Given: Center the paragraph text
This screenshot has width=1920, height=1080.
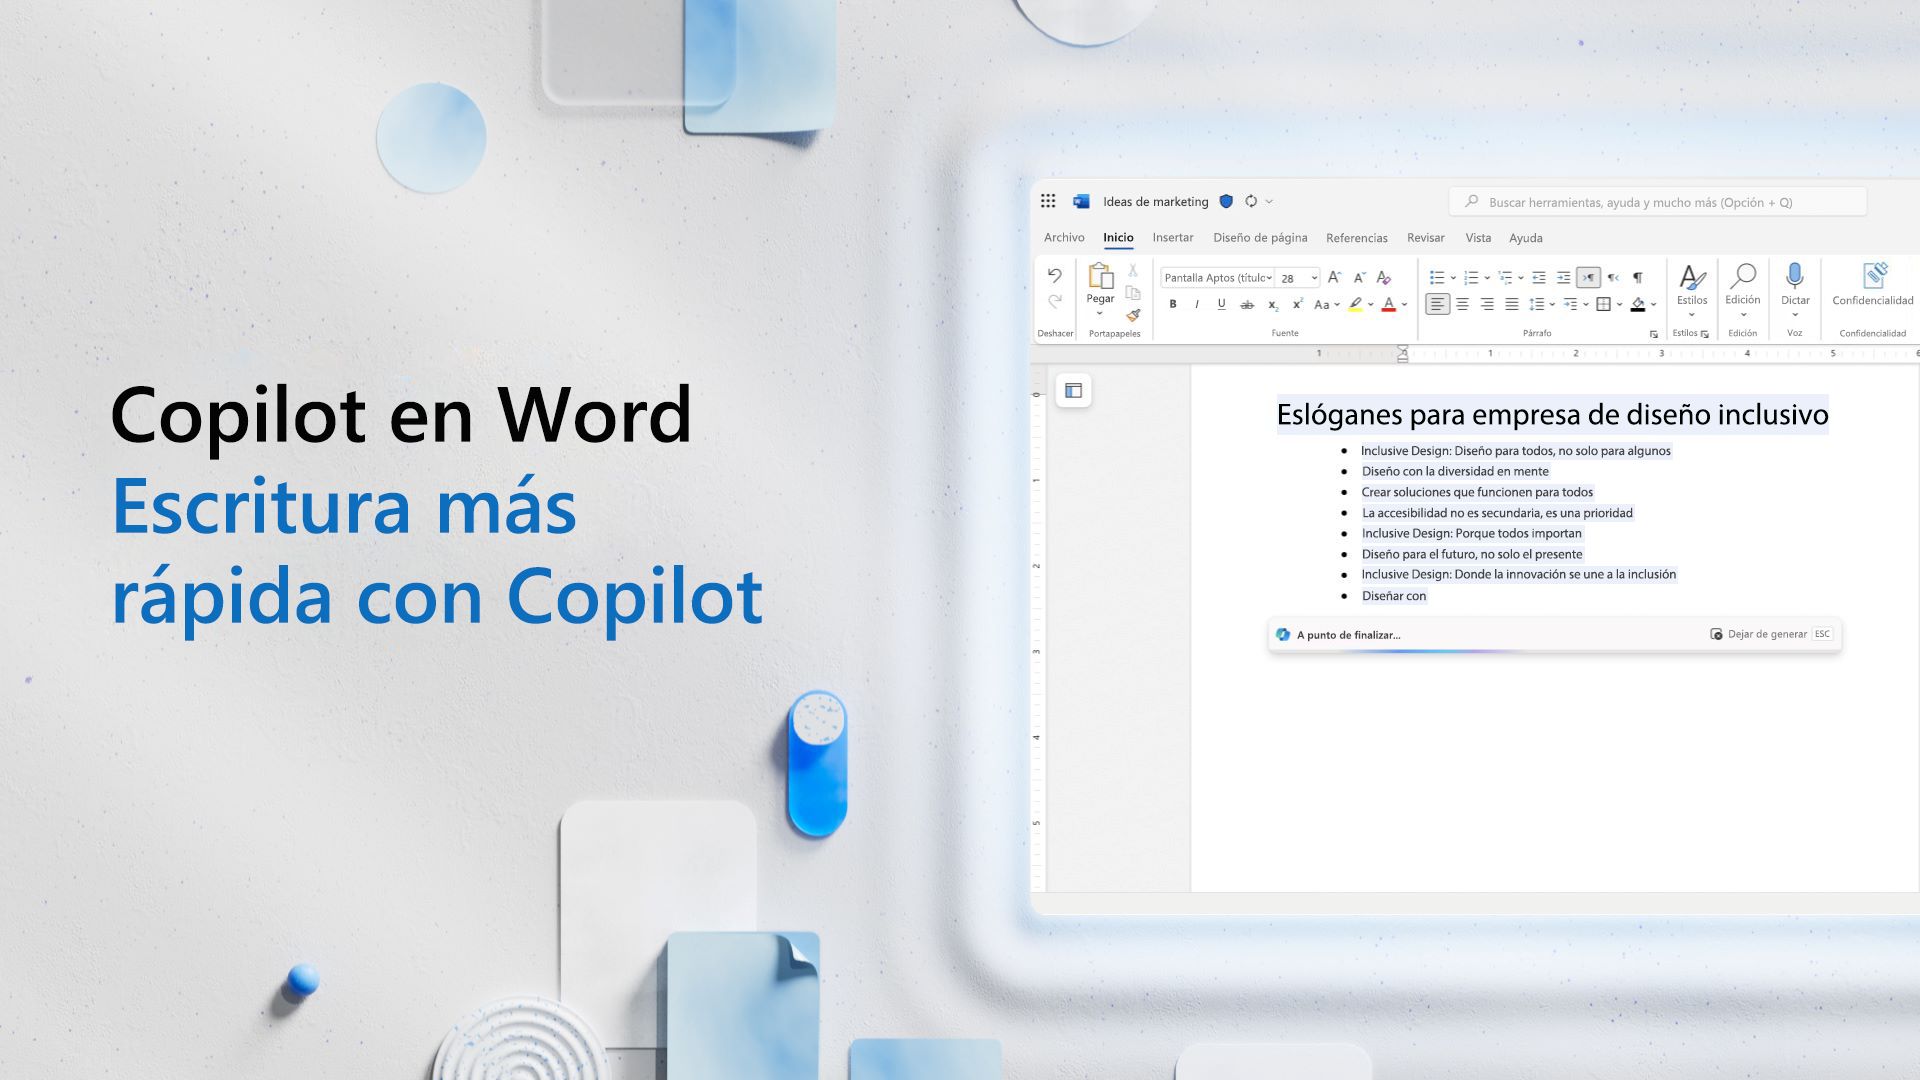Looking at the screenshot, I should [x=1462, y=304].
